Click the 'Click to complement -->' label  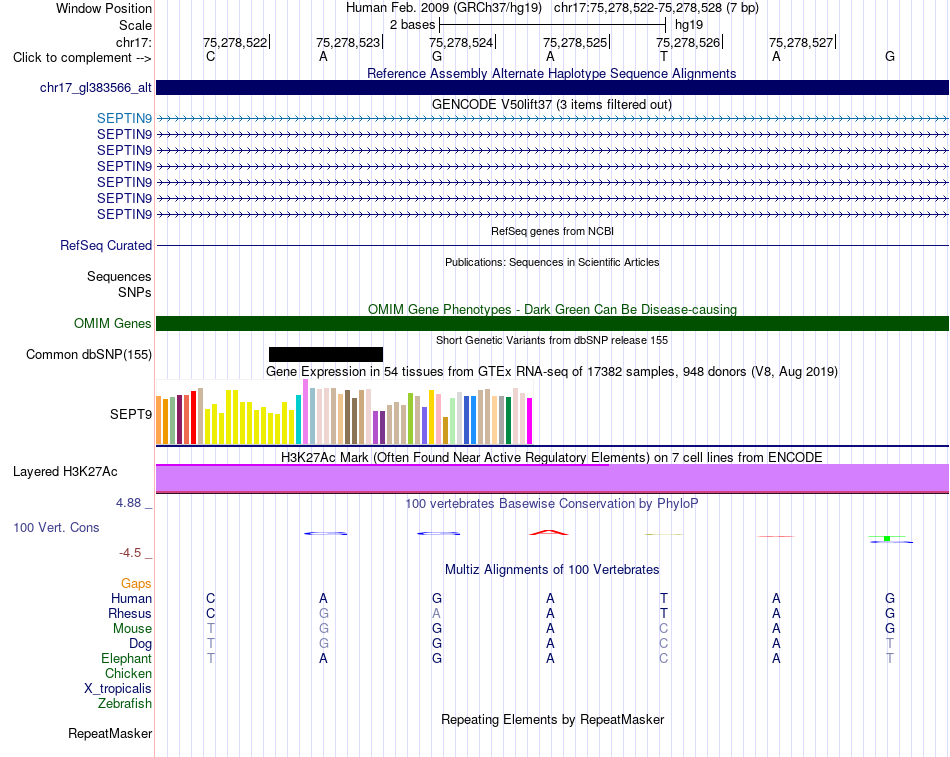[82, 58]
